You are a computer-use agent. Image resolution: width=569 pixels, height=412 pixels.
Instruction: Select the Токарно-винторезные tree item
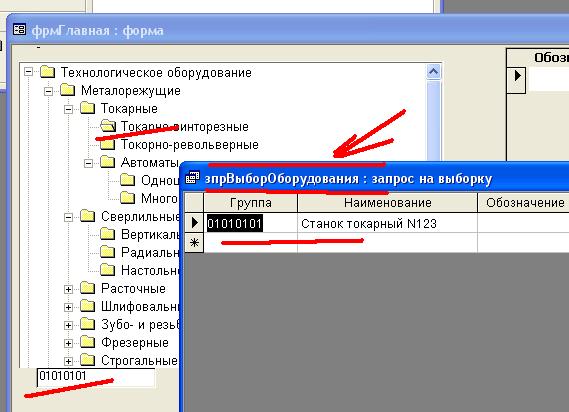pos(185,126)
